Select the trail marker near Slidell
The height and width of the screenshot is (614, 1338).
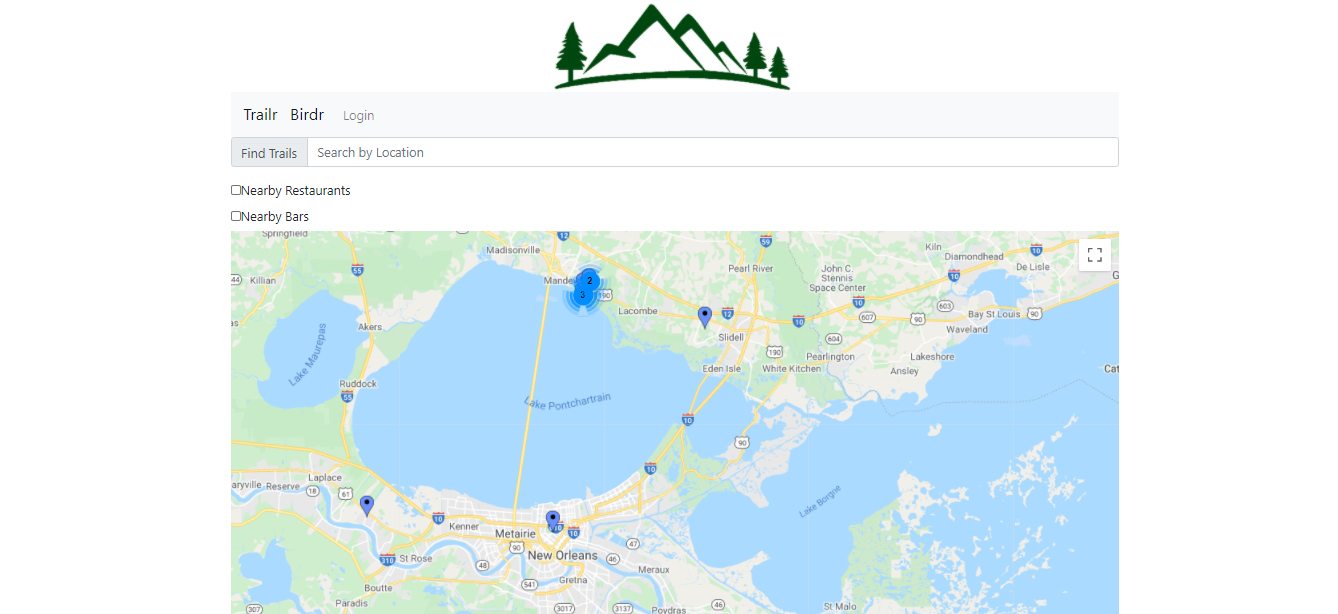705,317
